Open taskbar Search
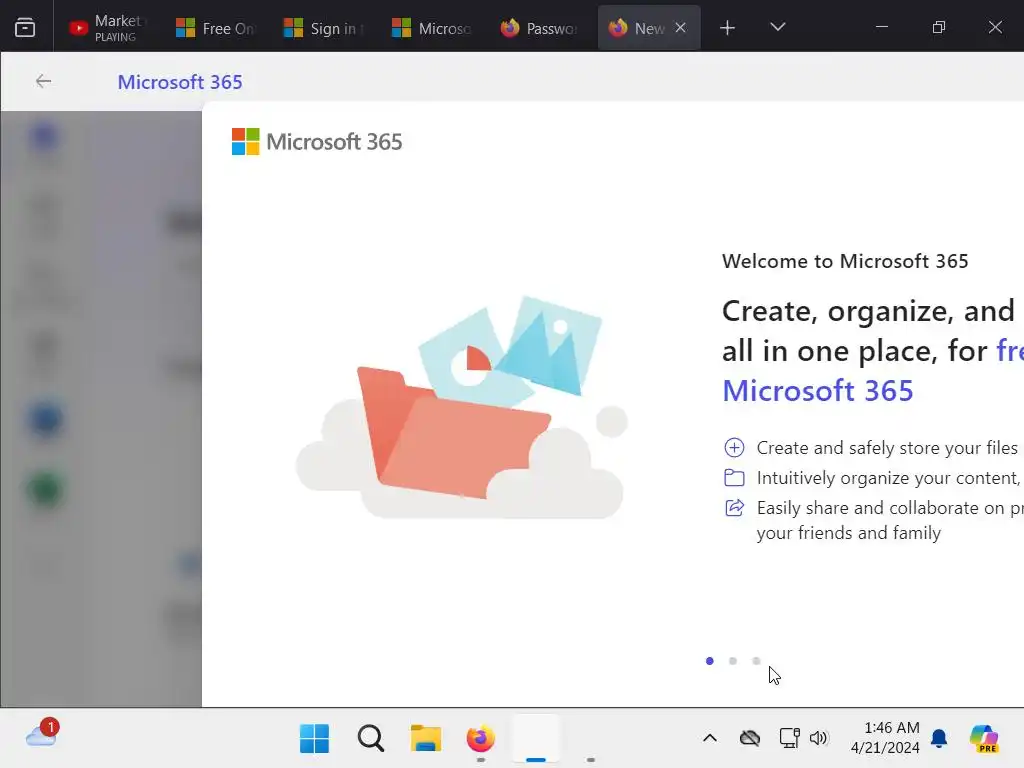Viewport: 1024px width, 768px height. coord(370,739)
